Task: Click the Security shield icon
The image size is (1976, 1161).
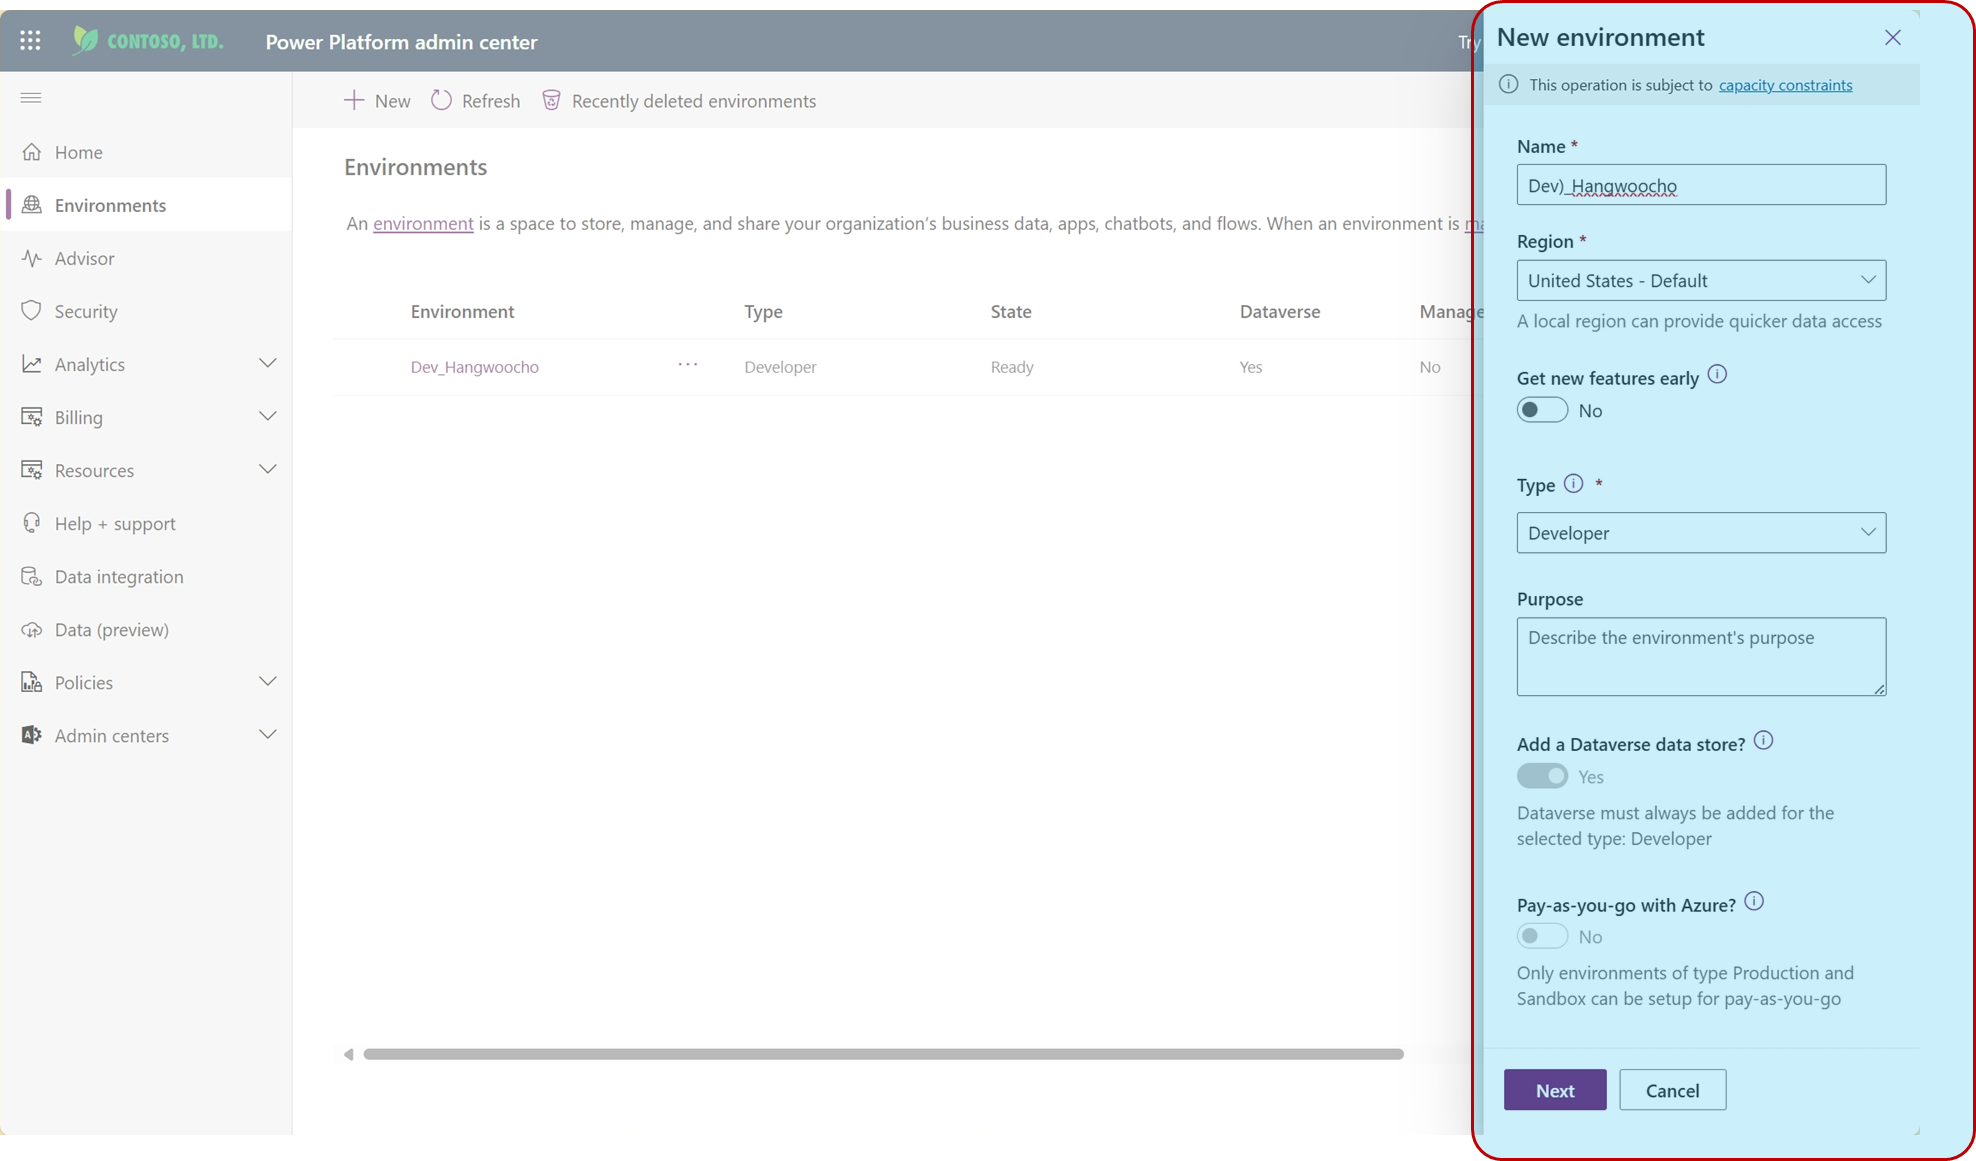Action: [x=32, y=311]
